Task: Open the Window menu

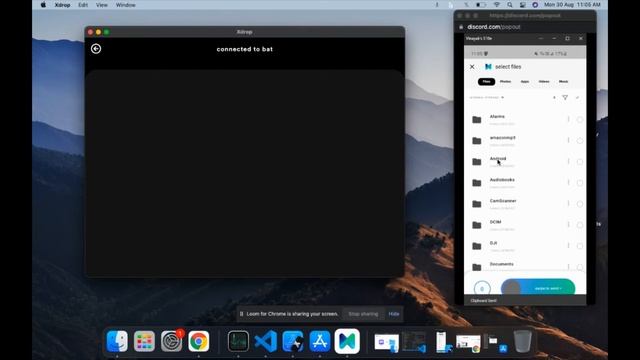Action: [x=125, y=5]
